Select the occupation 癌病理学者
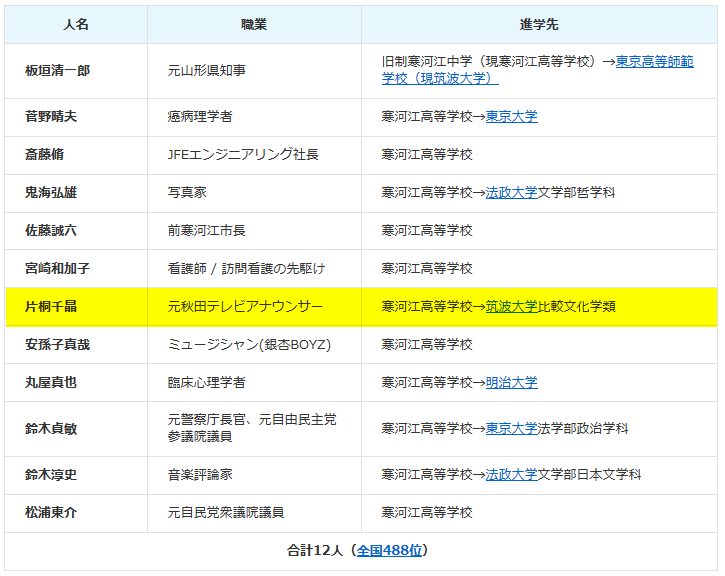The image size is (725, 576). click(200, 116)
